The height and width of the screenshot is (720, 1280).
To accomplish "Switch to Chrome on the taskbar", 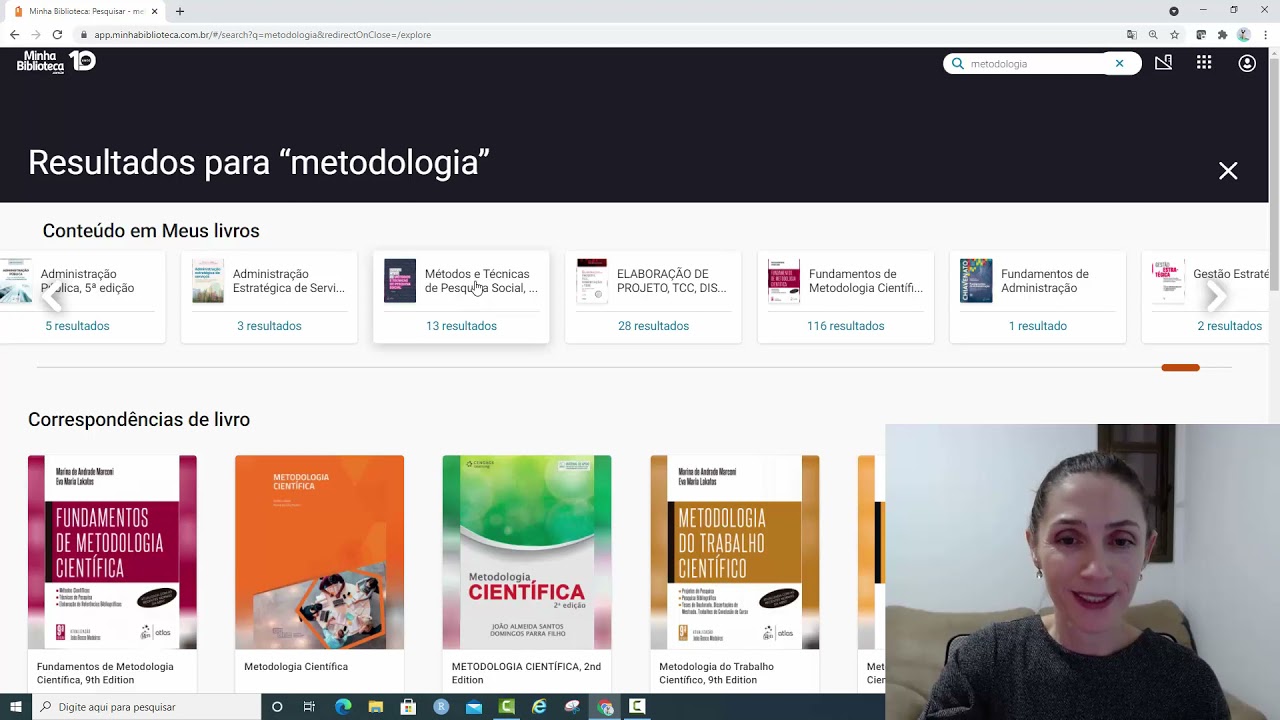I will click(605, 707).
